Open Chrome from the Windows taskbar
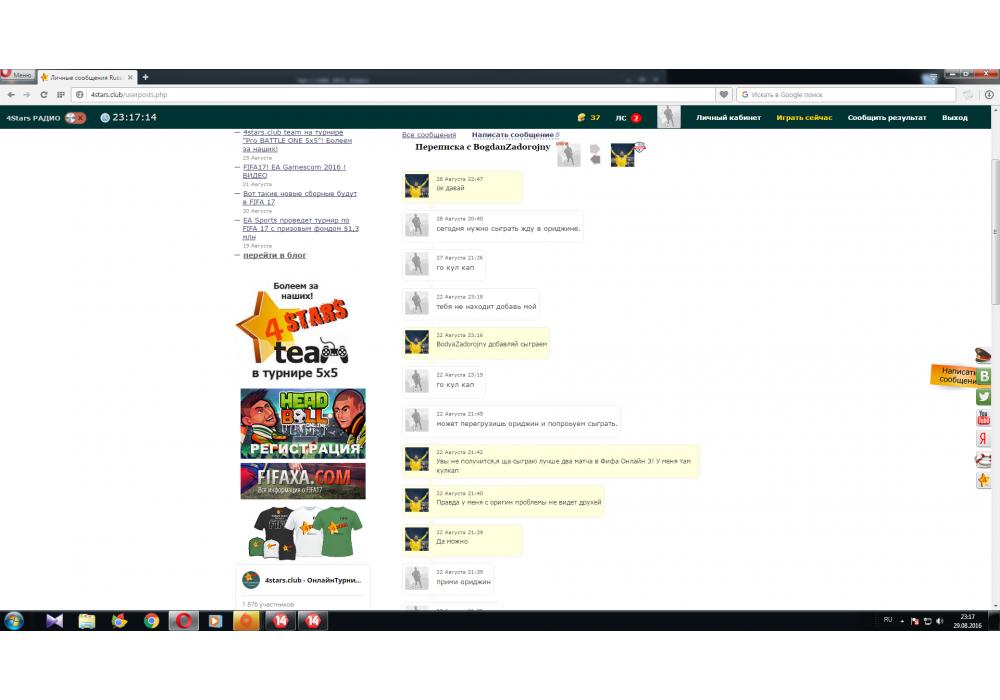Viewport: 1000px width, 700px height. 151,621
